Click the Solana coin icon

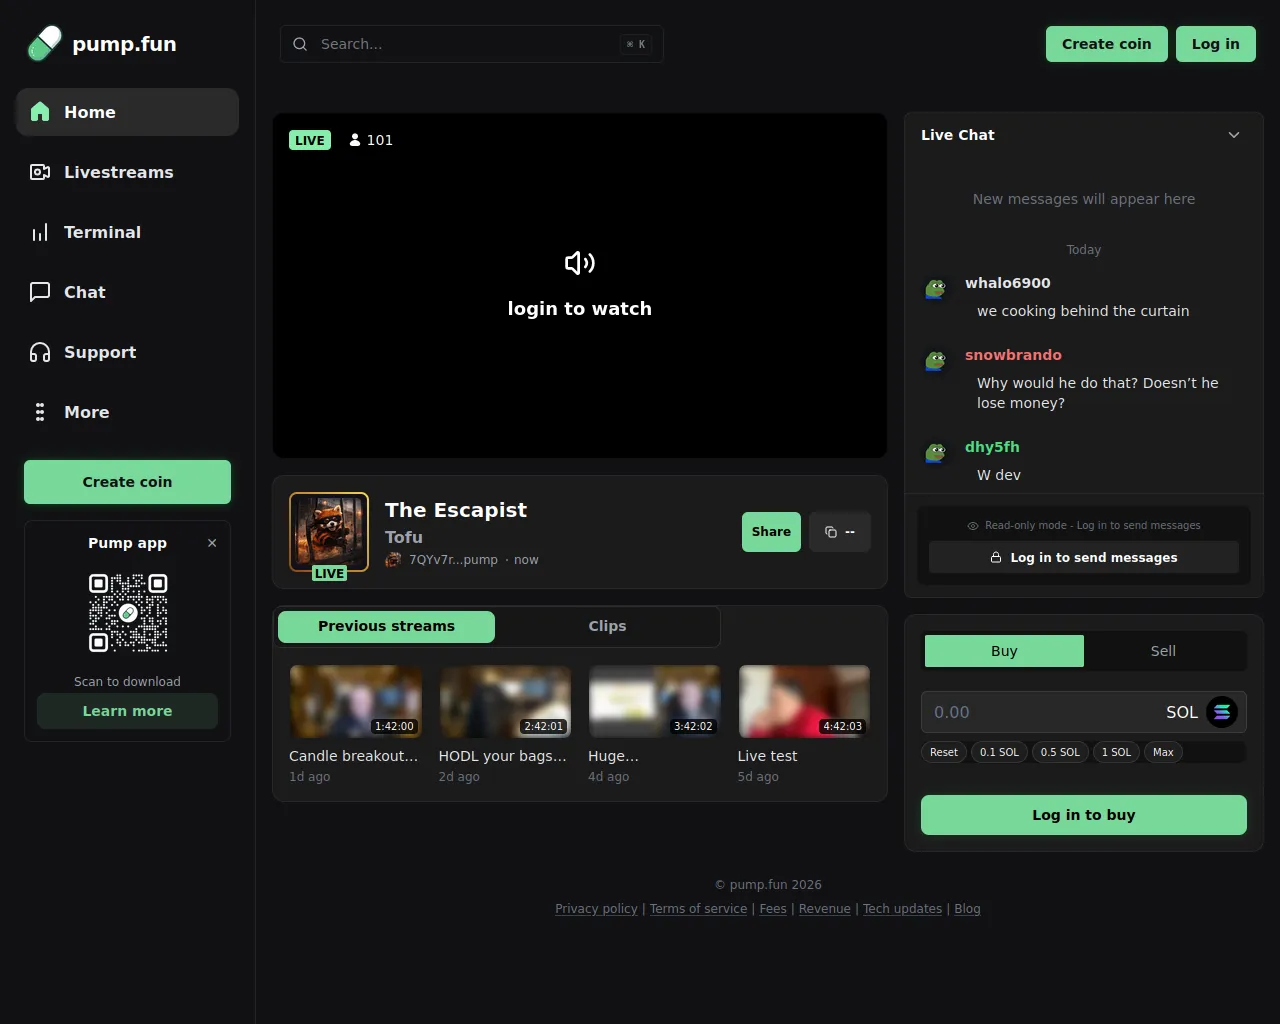coord(1222,712)
